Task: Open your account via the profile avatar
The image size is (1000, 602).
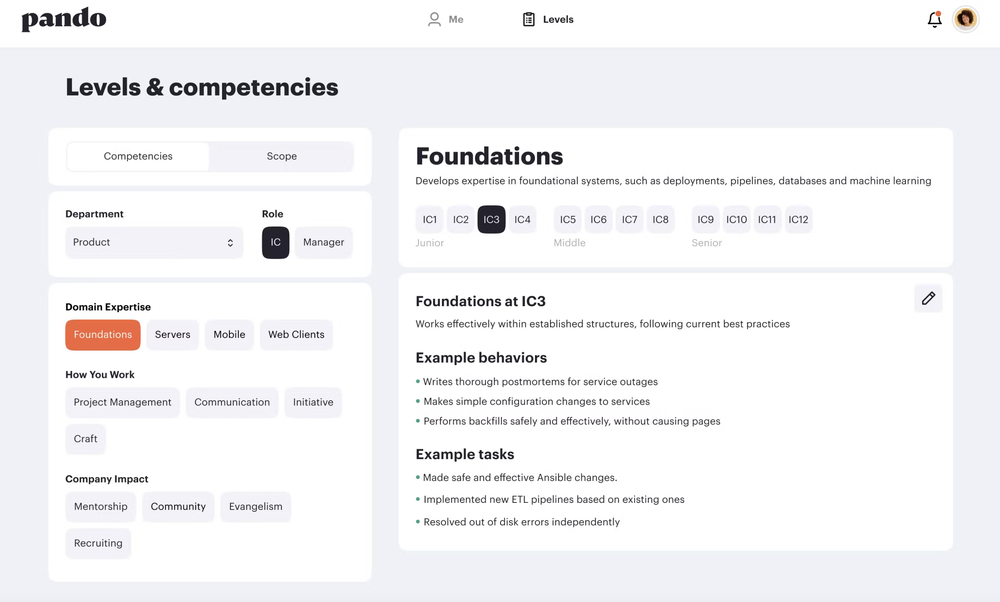Action: 964,19
